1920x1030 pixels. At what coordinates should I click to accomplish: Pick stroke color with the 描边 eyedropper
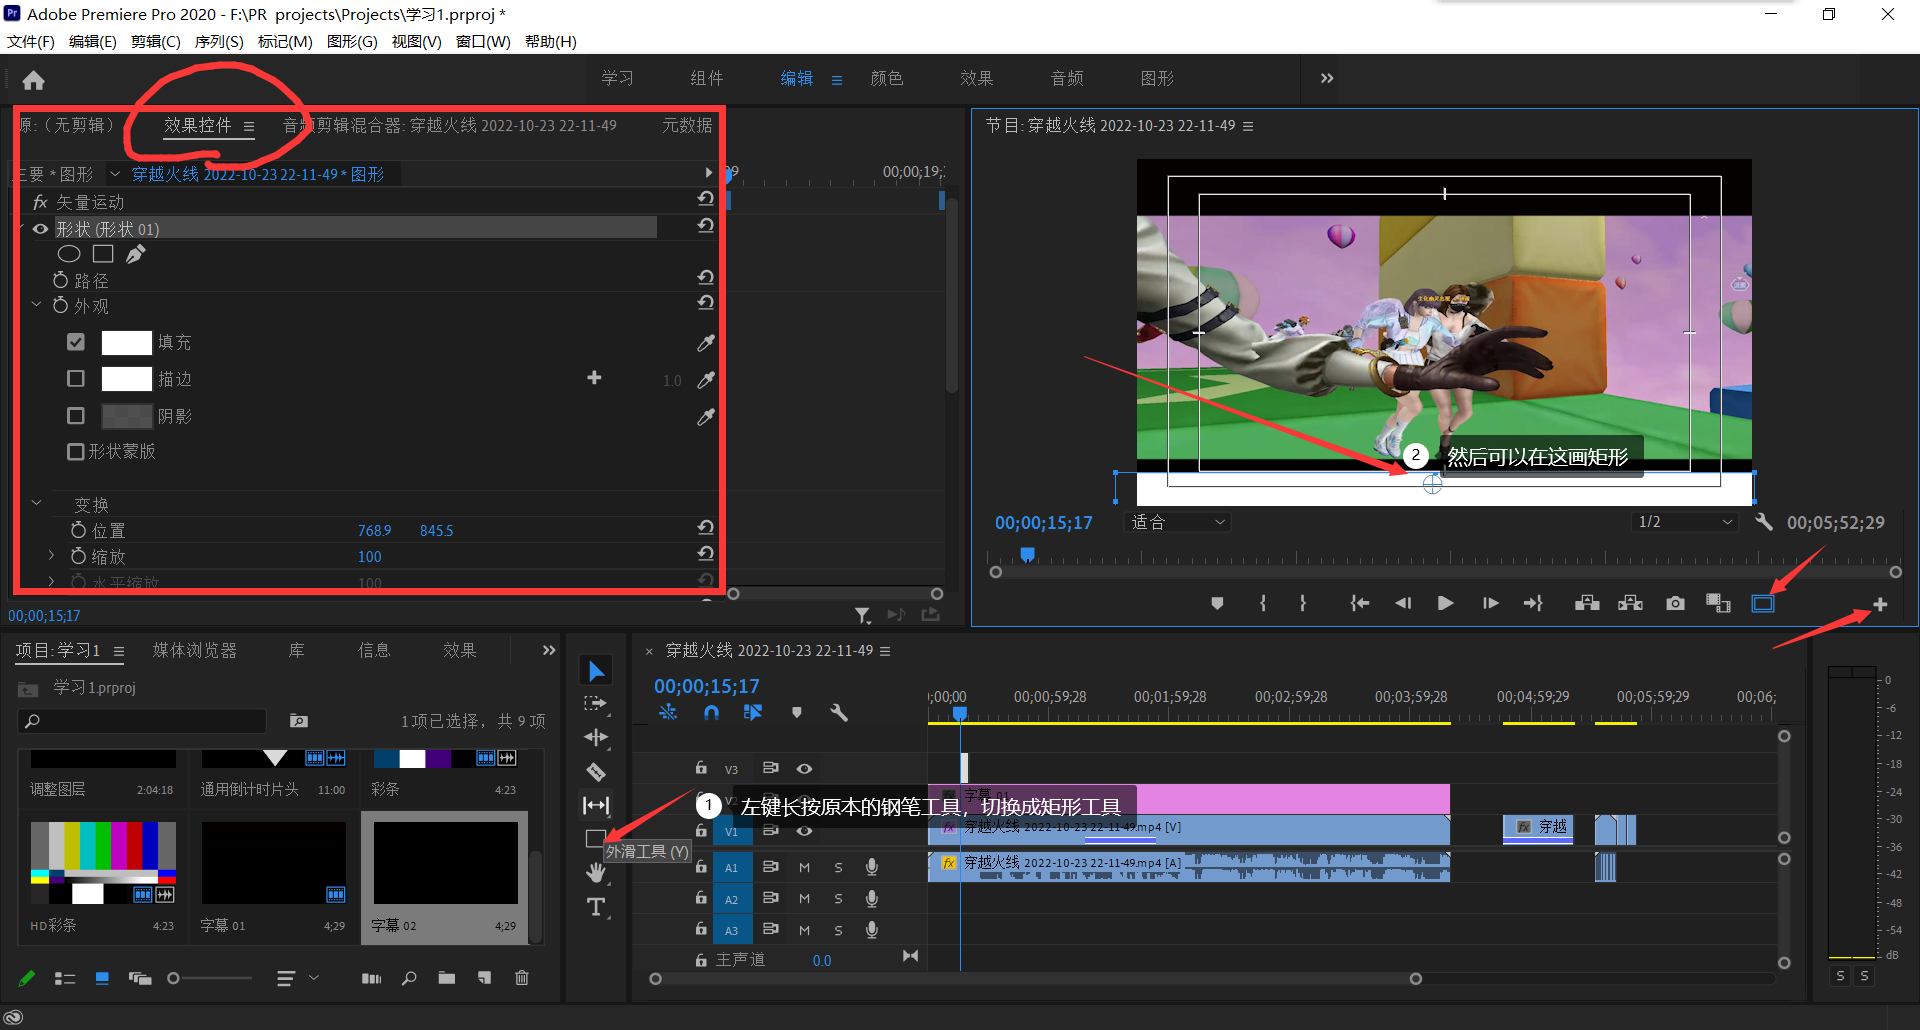(x=706, y=380)
